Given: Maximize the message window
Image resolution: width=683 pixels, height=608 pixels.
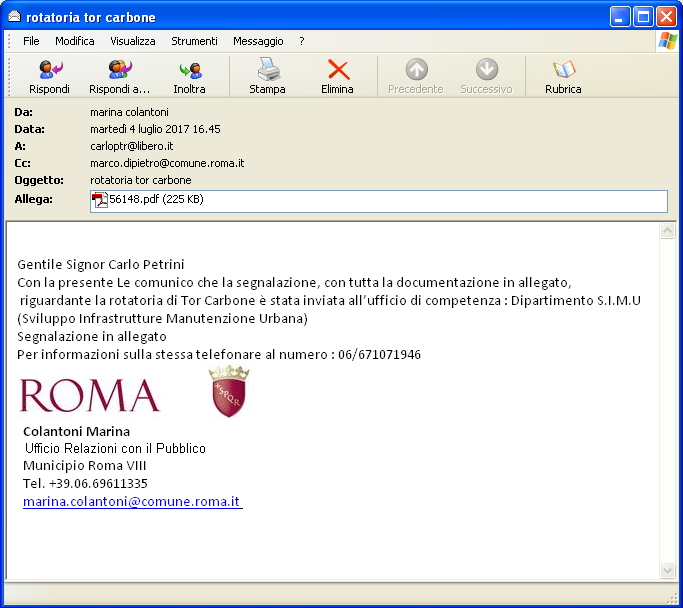Looking at the screenshot, I should [x=643, y=17].
